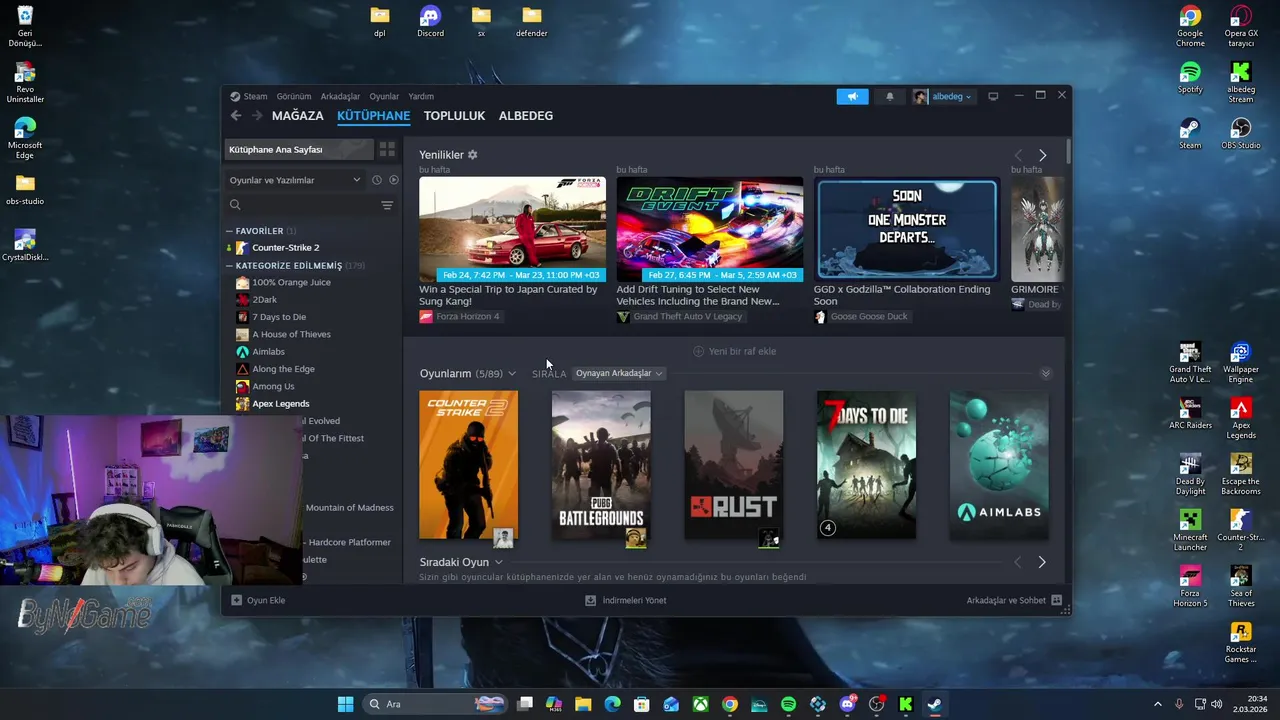Open the Görünüm menu
The image size is (1280, 720).
294,96
